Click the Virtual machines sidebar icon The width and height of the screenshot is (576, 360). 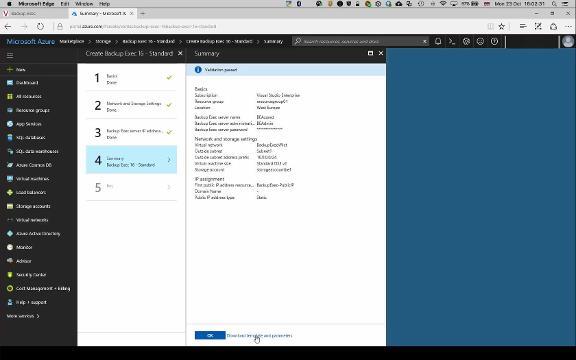click(10, 179)
